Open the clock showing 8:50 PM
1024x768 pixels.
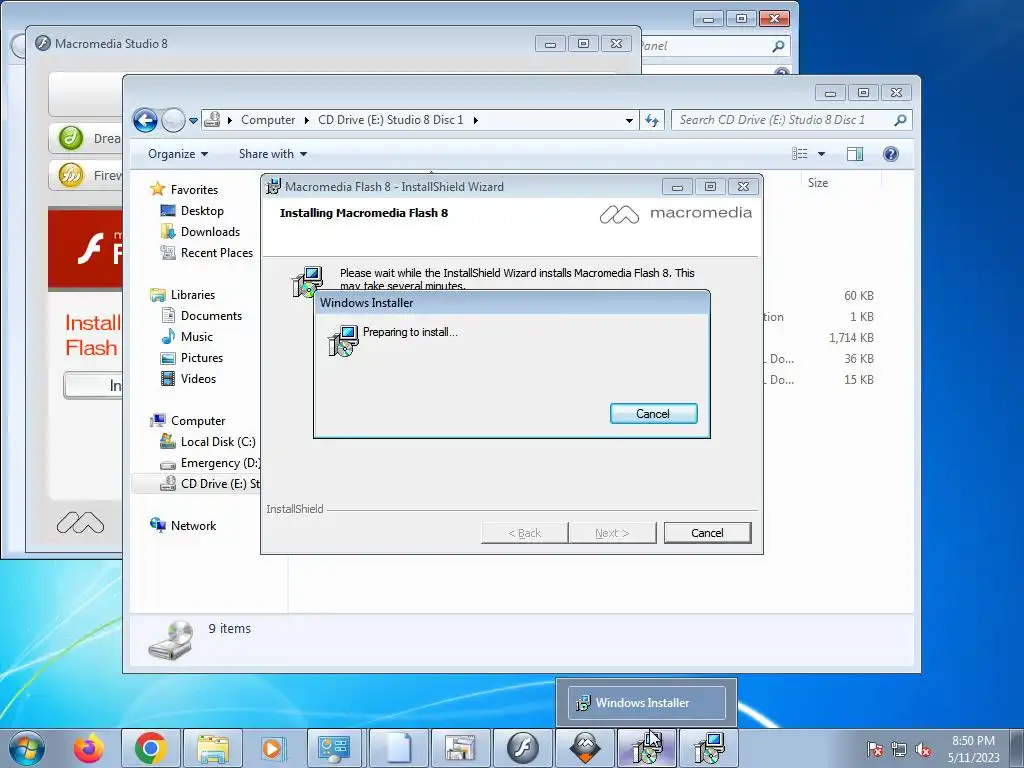tap(973, 748)
